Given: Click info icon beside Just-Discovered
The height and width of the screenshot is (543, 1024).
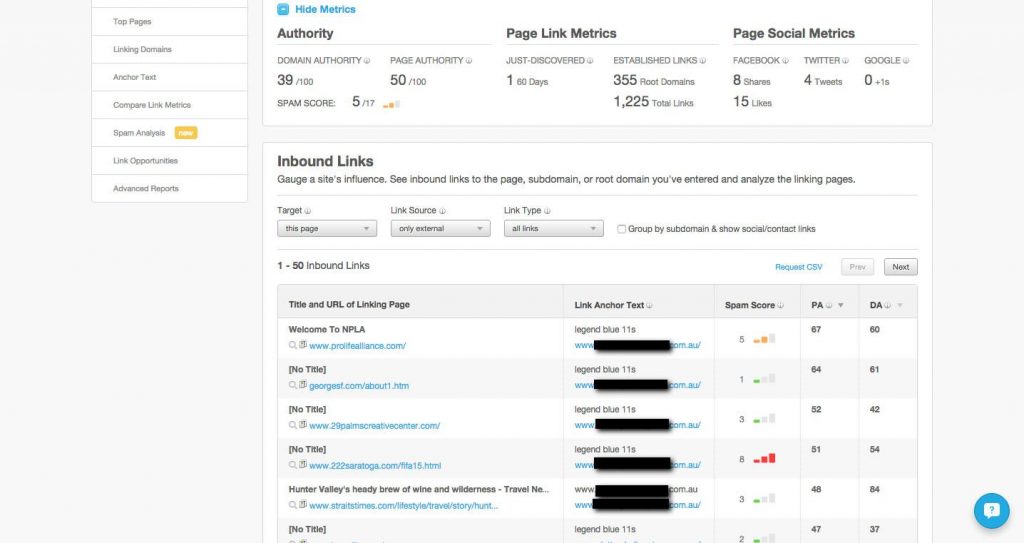Looking at the screenshot, I should click(590, 61).
